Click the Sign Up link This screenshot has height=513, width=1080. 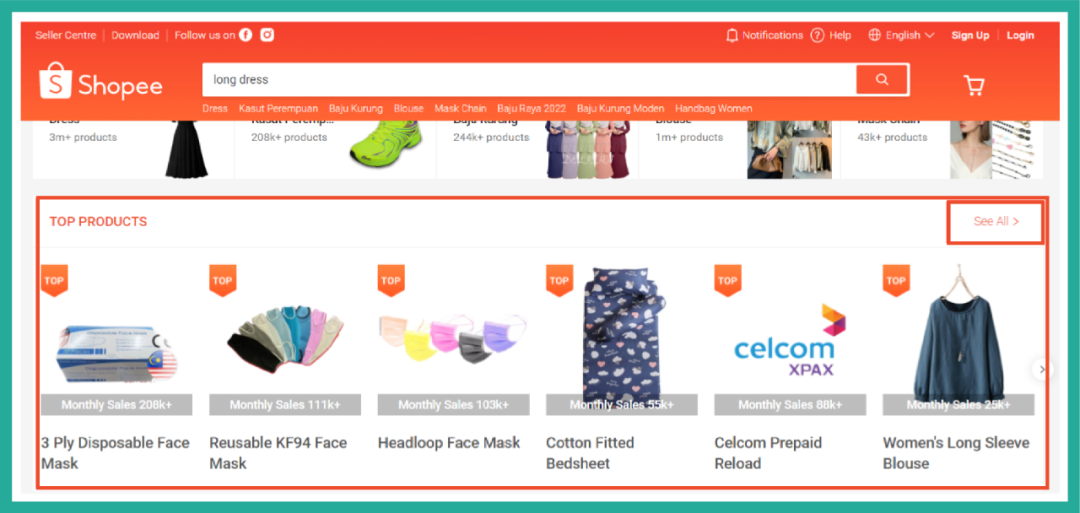pos(970,35)
